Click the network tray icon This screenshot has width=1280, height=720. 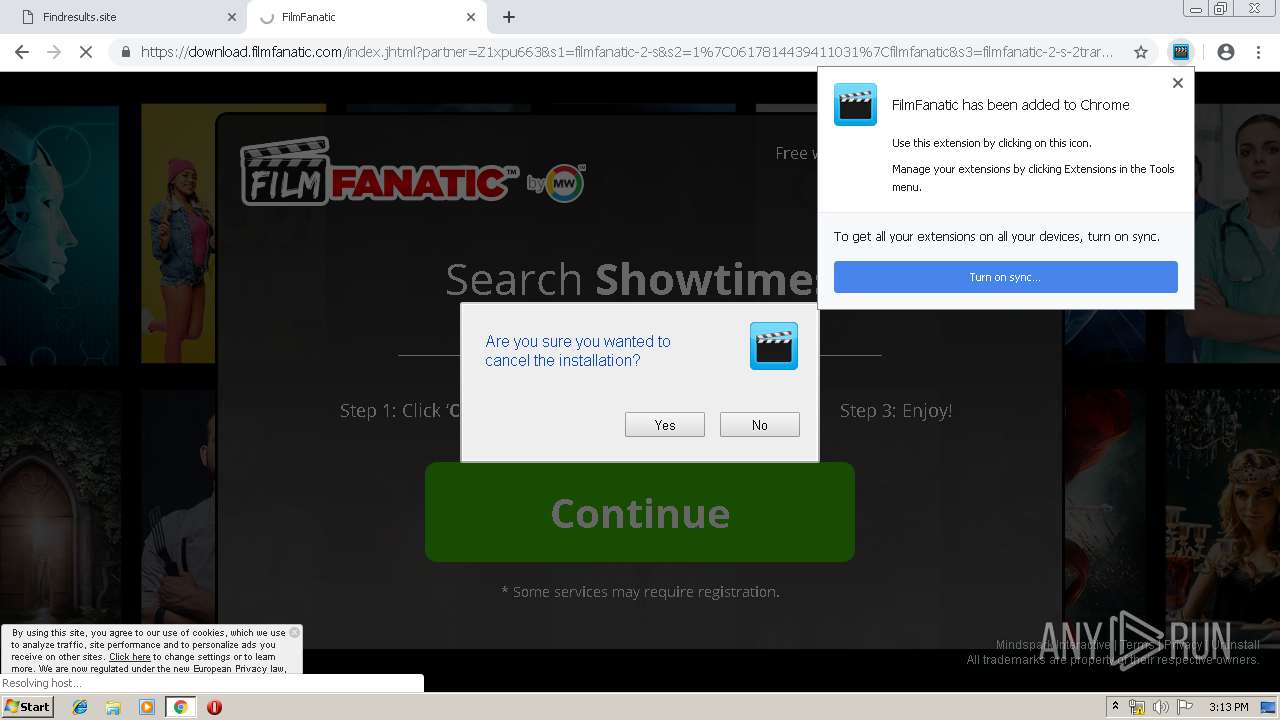pyautogui.click(x=1137, y=707)
